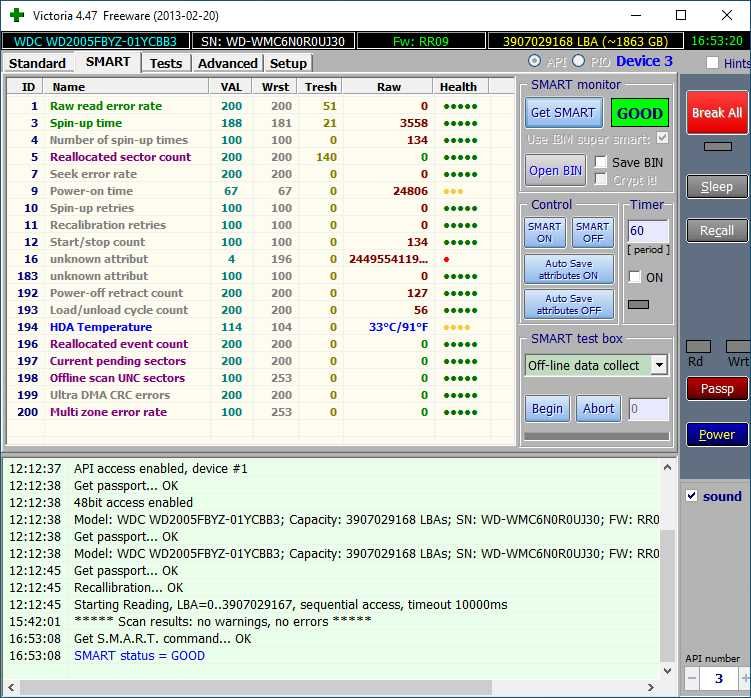Select the HDA Temperature row
This screenshot has width=751, height=698.
(261, 327)
